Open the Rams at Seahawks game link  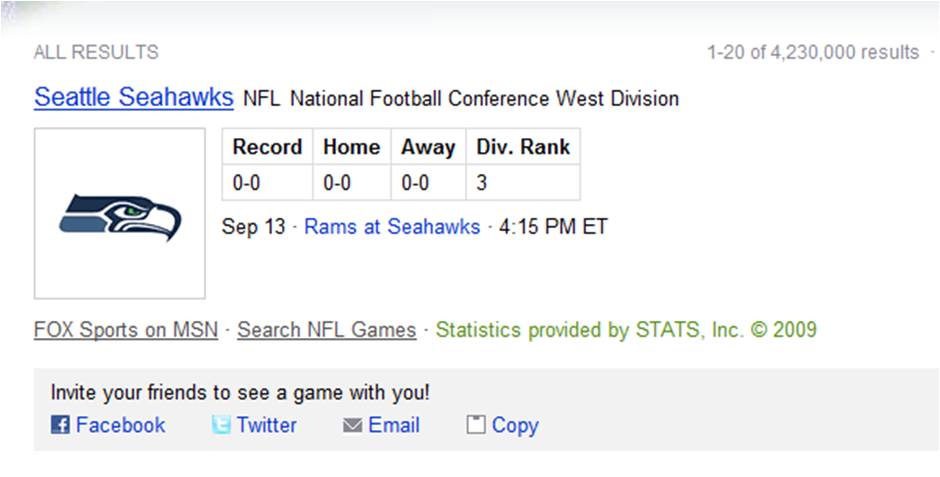click(x=392, y=227)
